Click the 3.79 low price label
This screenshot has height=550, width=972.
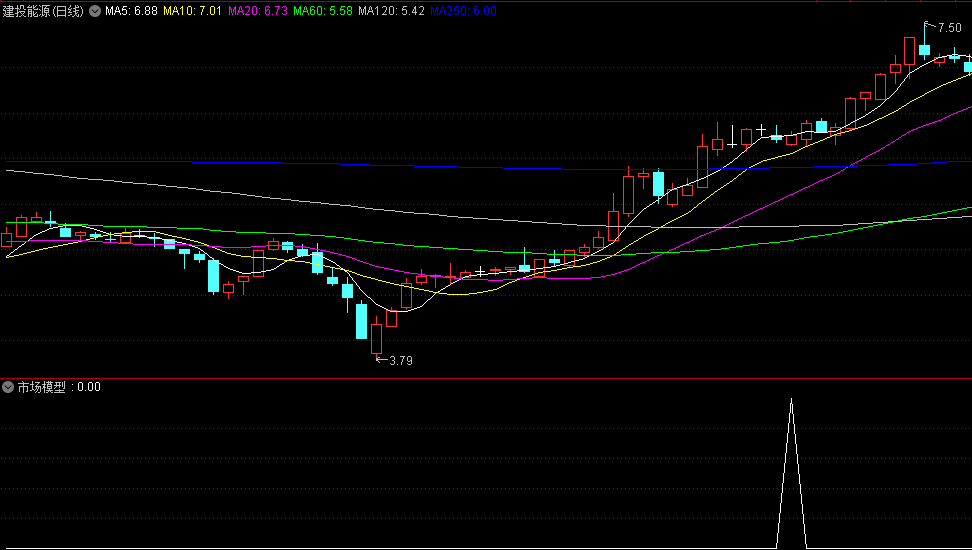(x=400, y=361)
